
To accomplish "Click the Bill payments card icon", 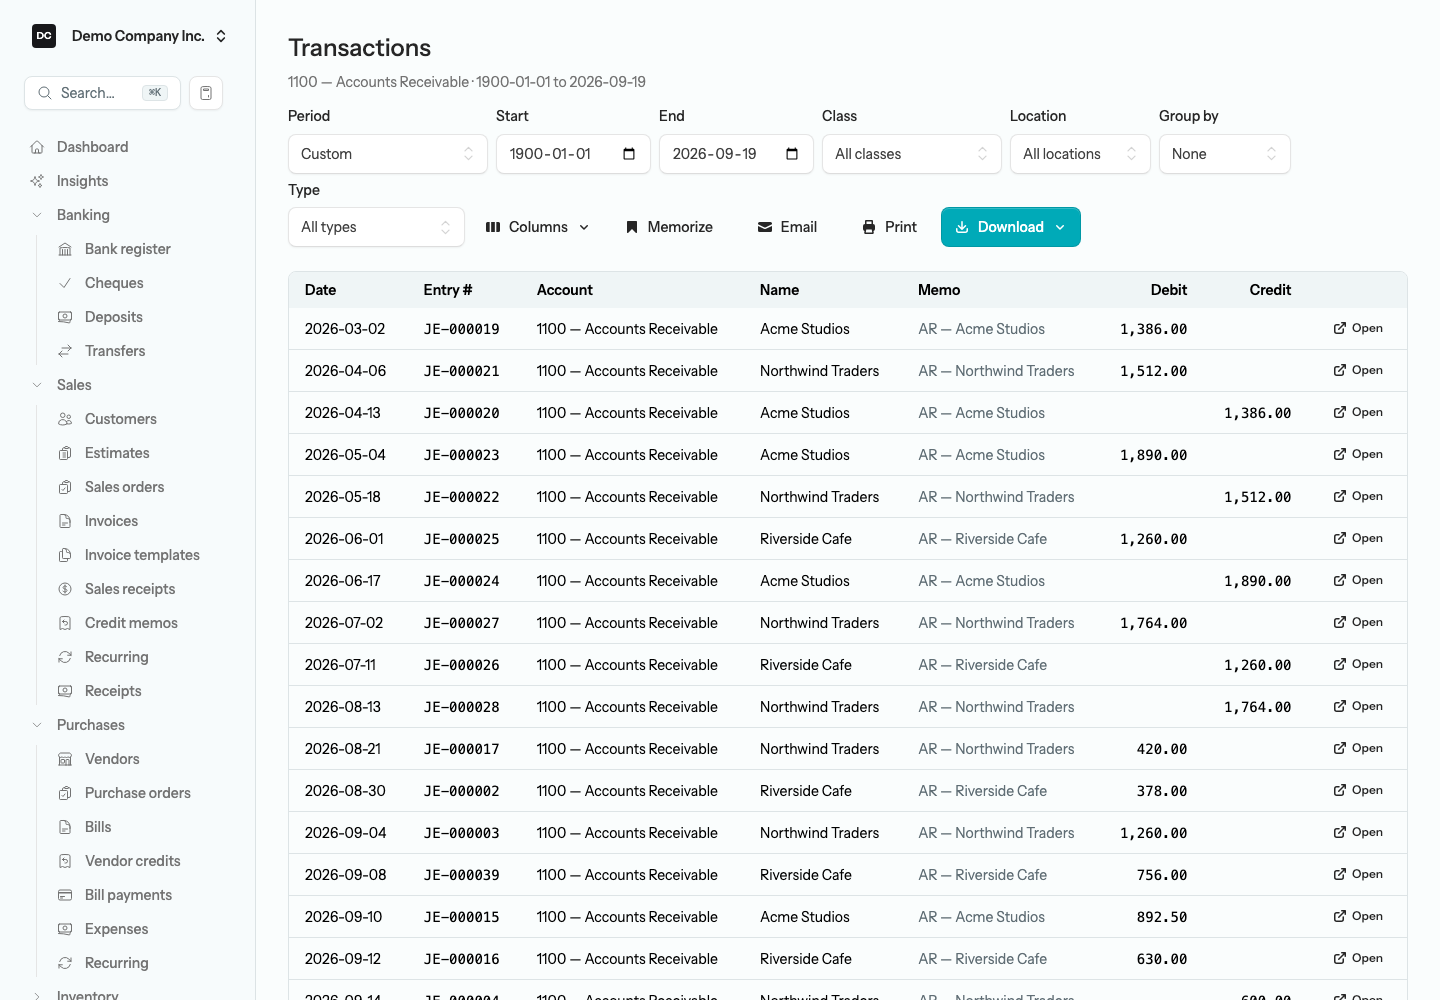I will 65,895.
